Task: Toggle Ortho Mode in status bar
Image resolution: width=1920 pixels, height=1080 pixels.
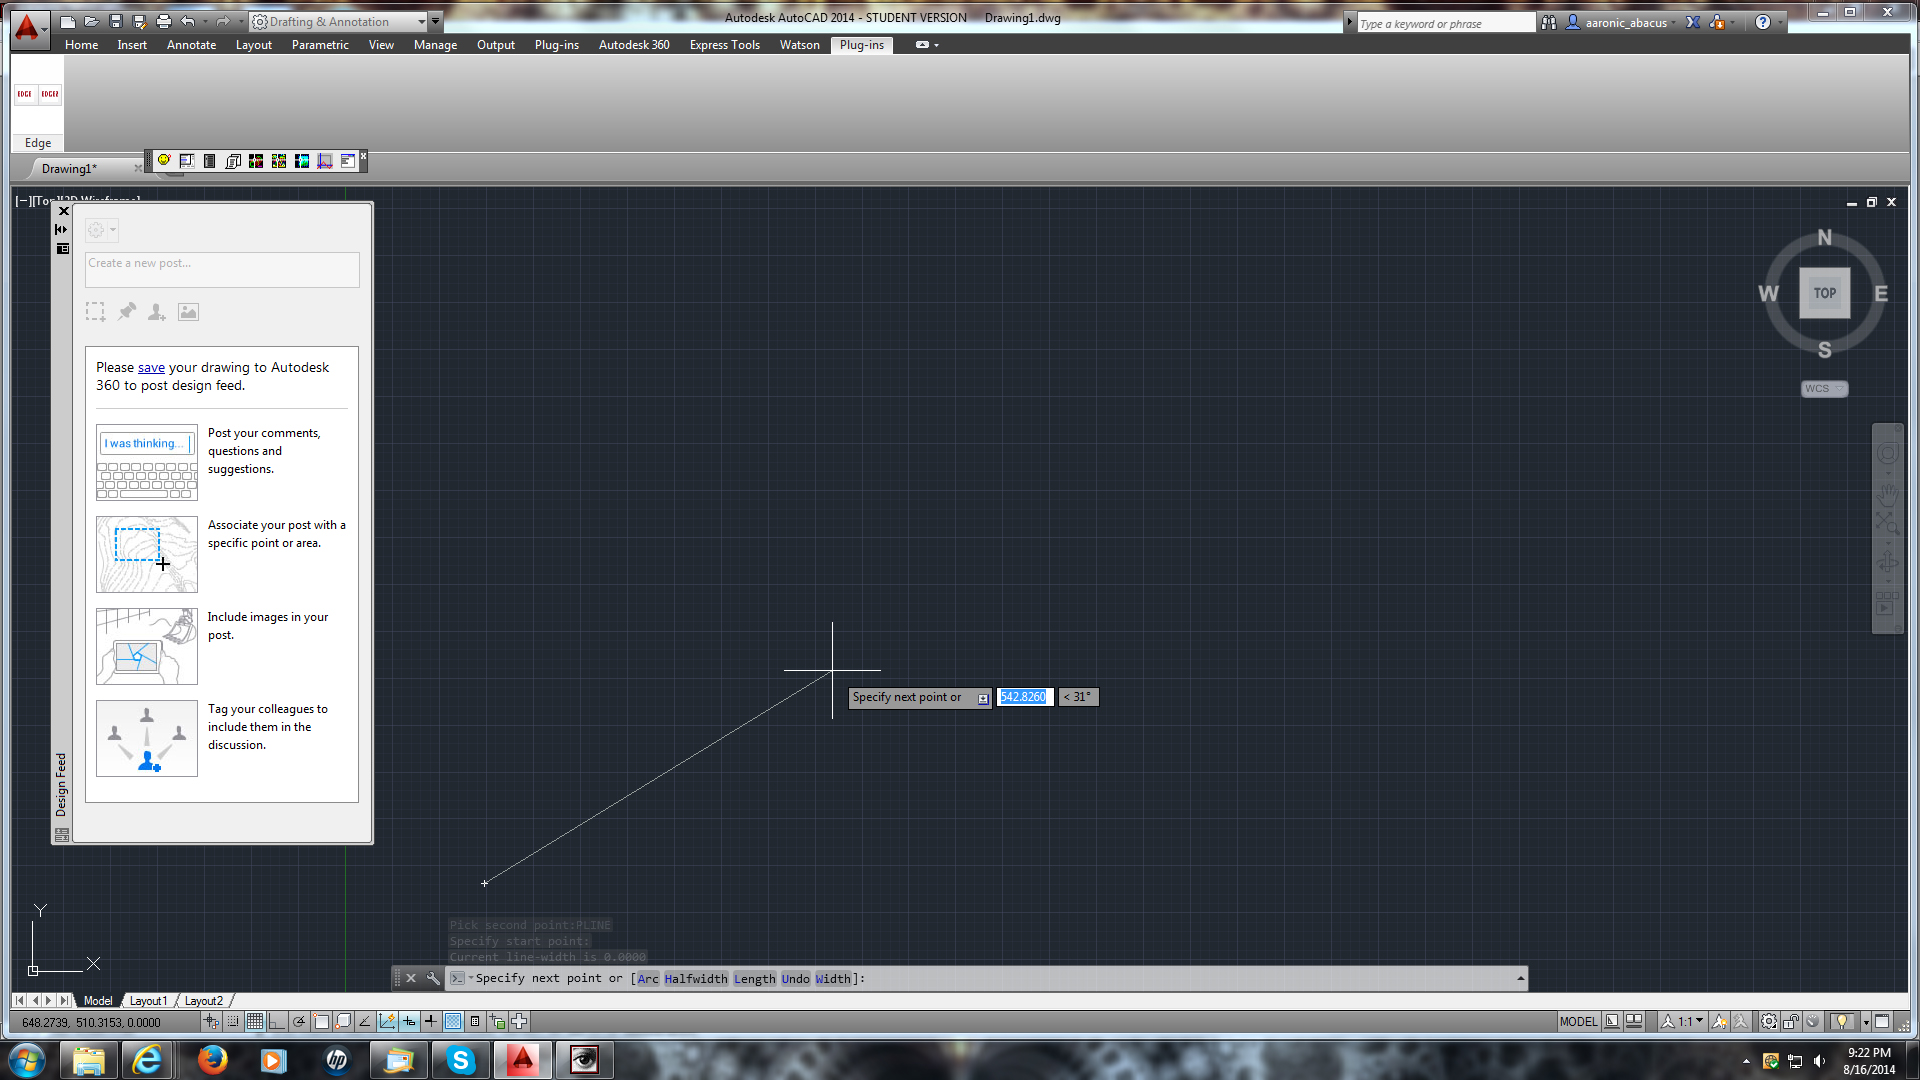Action: 277,1021
